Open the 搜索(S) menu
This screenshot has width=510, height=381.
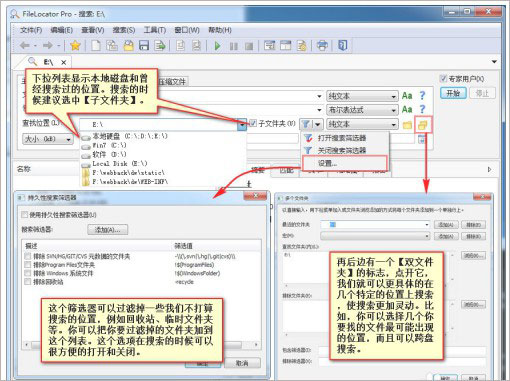pos(124,30)
